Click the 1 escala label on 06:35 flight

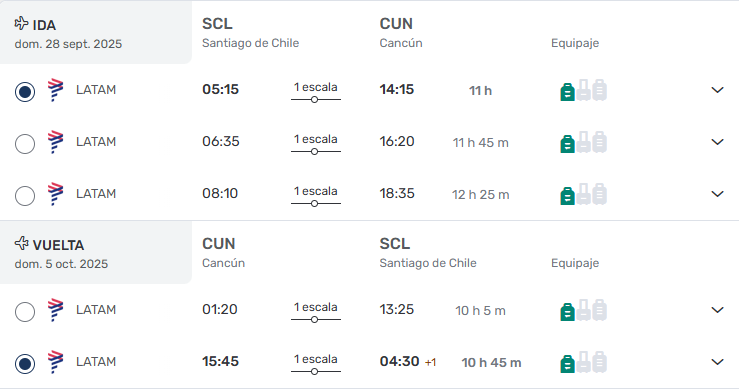click(x=316, y=139)
